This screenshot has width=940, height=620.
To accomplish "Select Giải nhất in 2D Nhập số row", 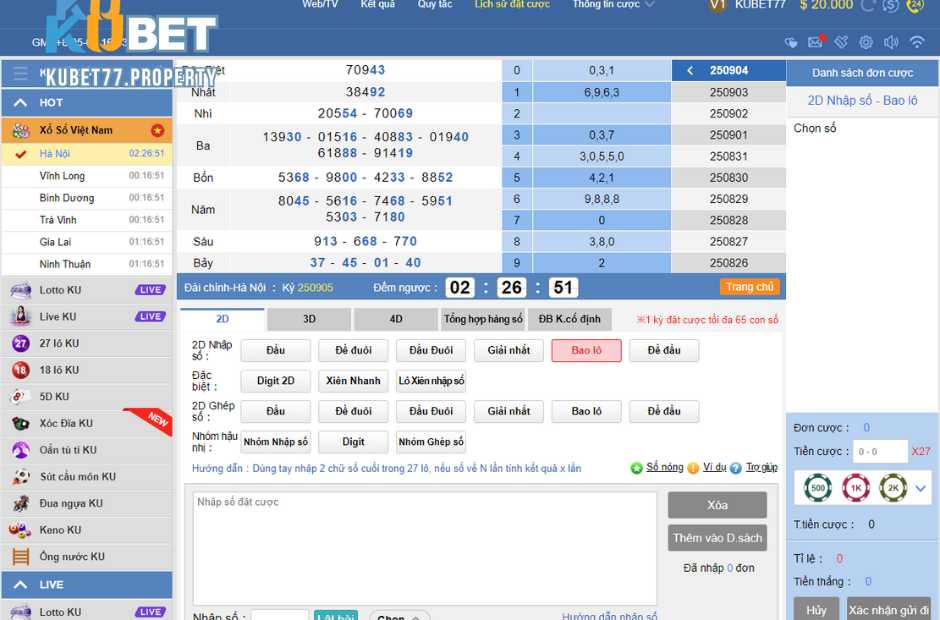I will [x=508, y=350].
